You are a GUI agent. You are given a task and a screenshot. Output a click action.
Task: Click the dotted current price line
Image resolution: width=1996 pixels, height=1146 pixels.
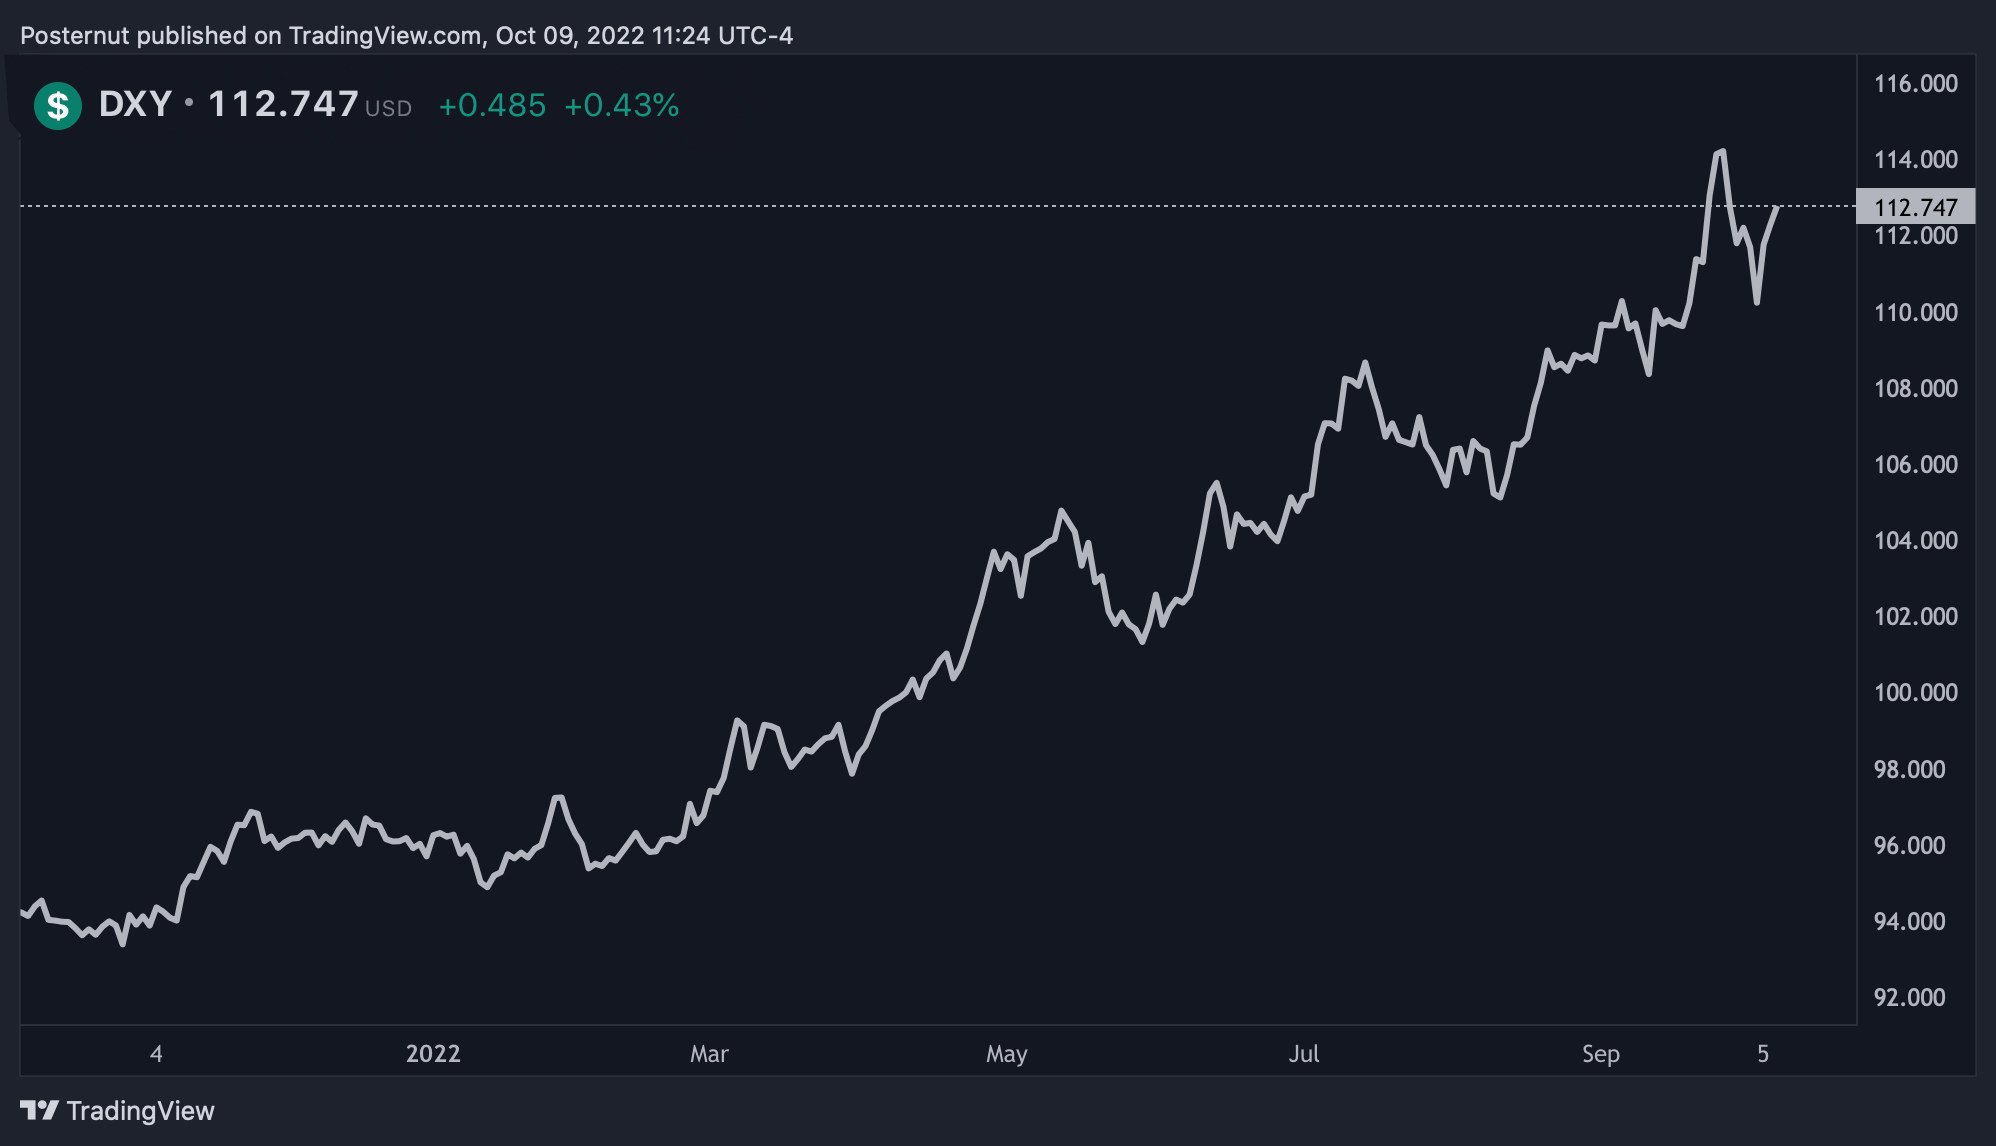pos(938,206)
